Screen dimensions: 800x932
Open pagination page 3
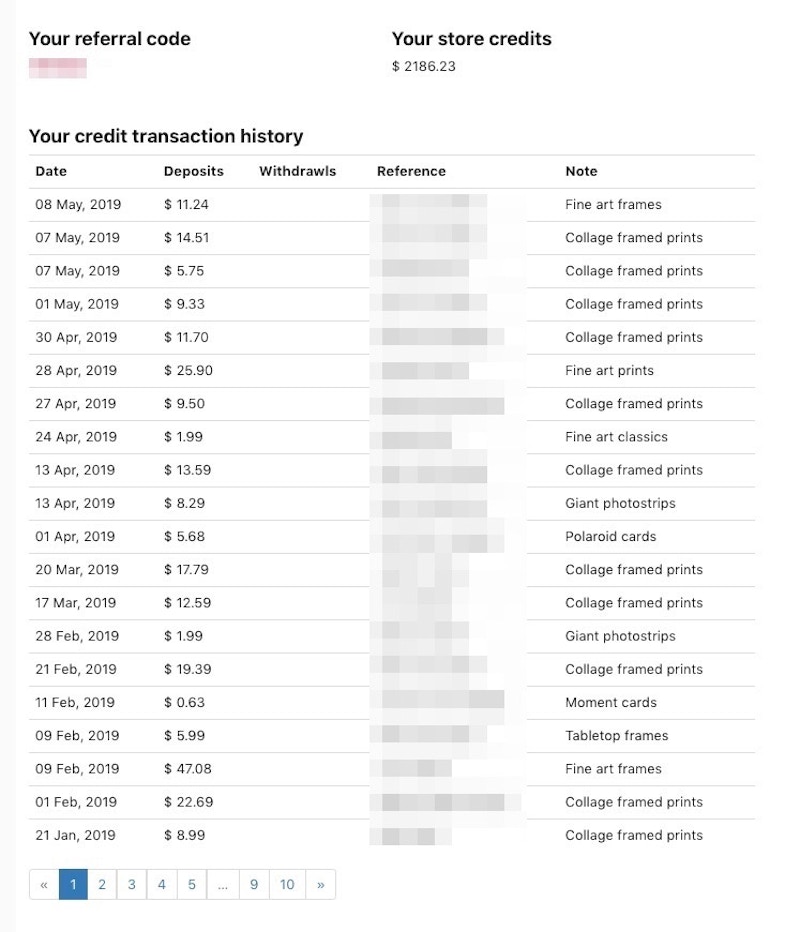coord(132,885)
